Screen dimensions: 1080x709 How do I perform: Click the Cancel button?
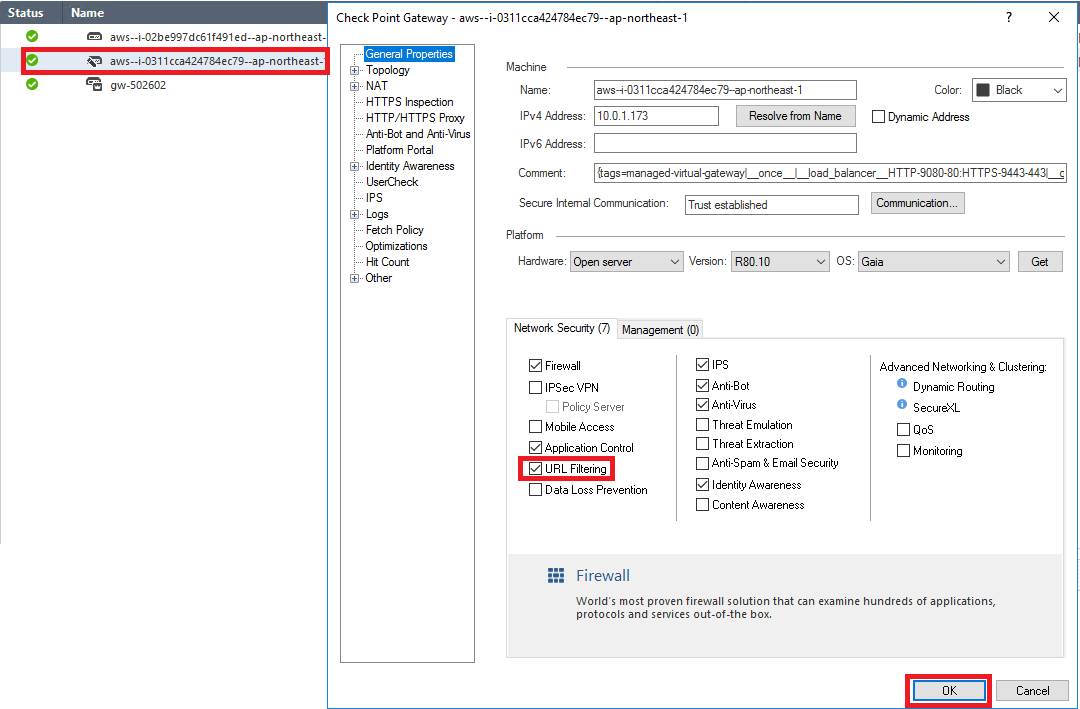(x=1032, y=690)
